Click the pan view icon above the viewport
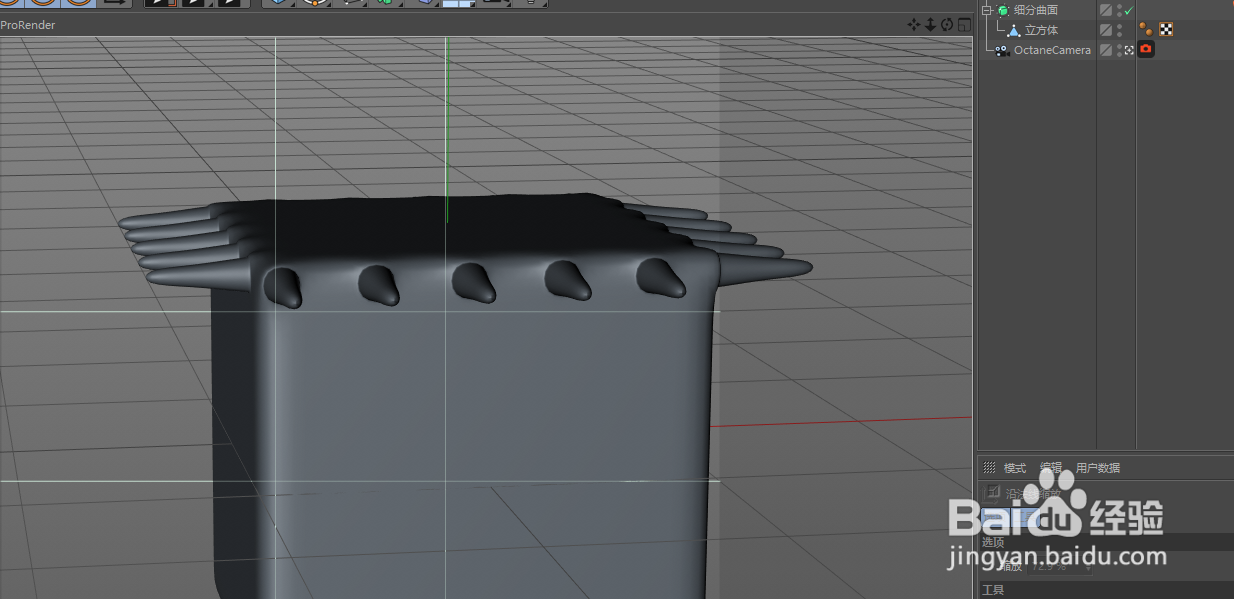 click(x=914, y=24)
